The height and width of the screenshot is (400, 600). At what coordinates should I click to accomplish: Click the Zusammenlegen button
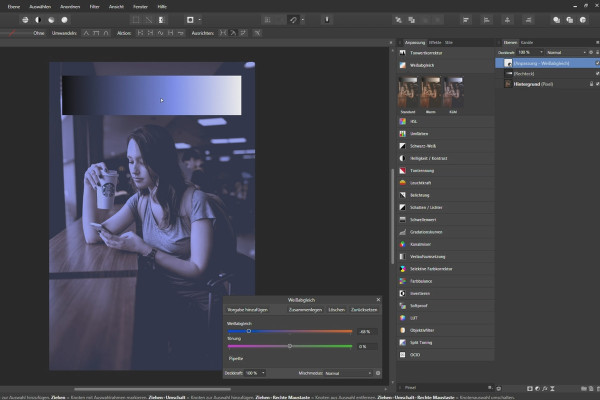[x=305, y=310]
